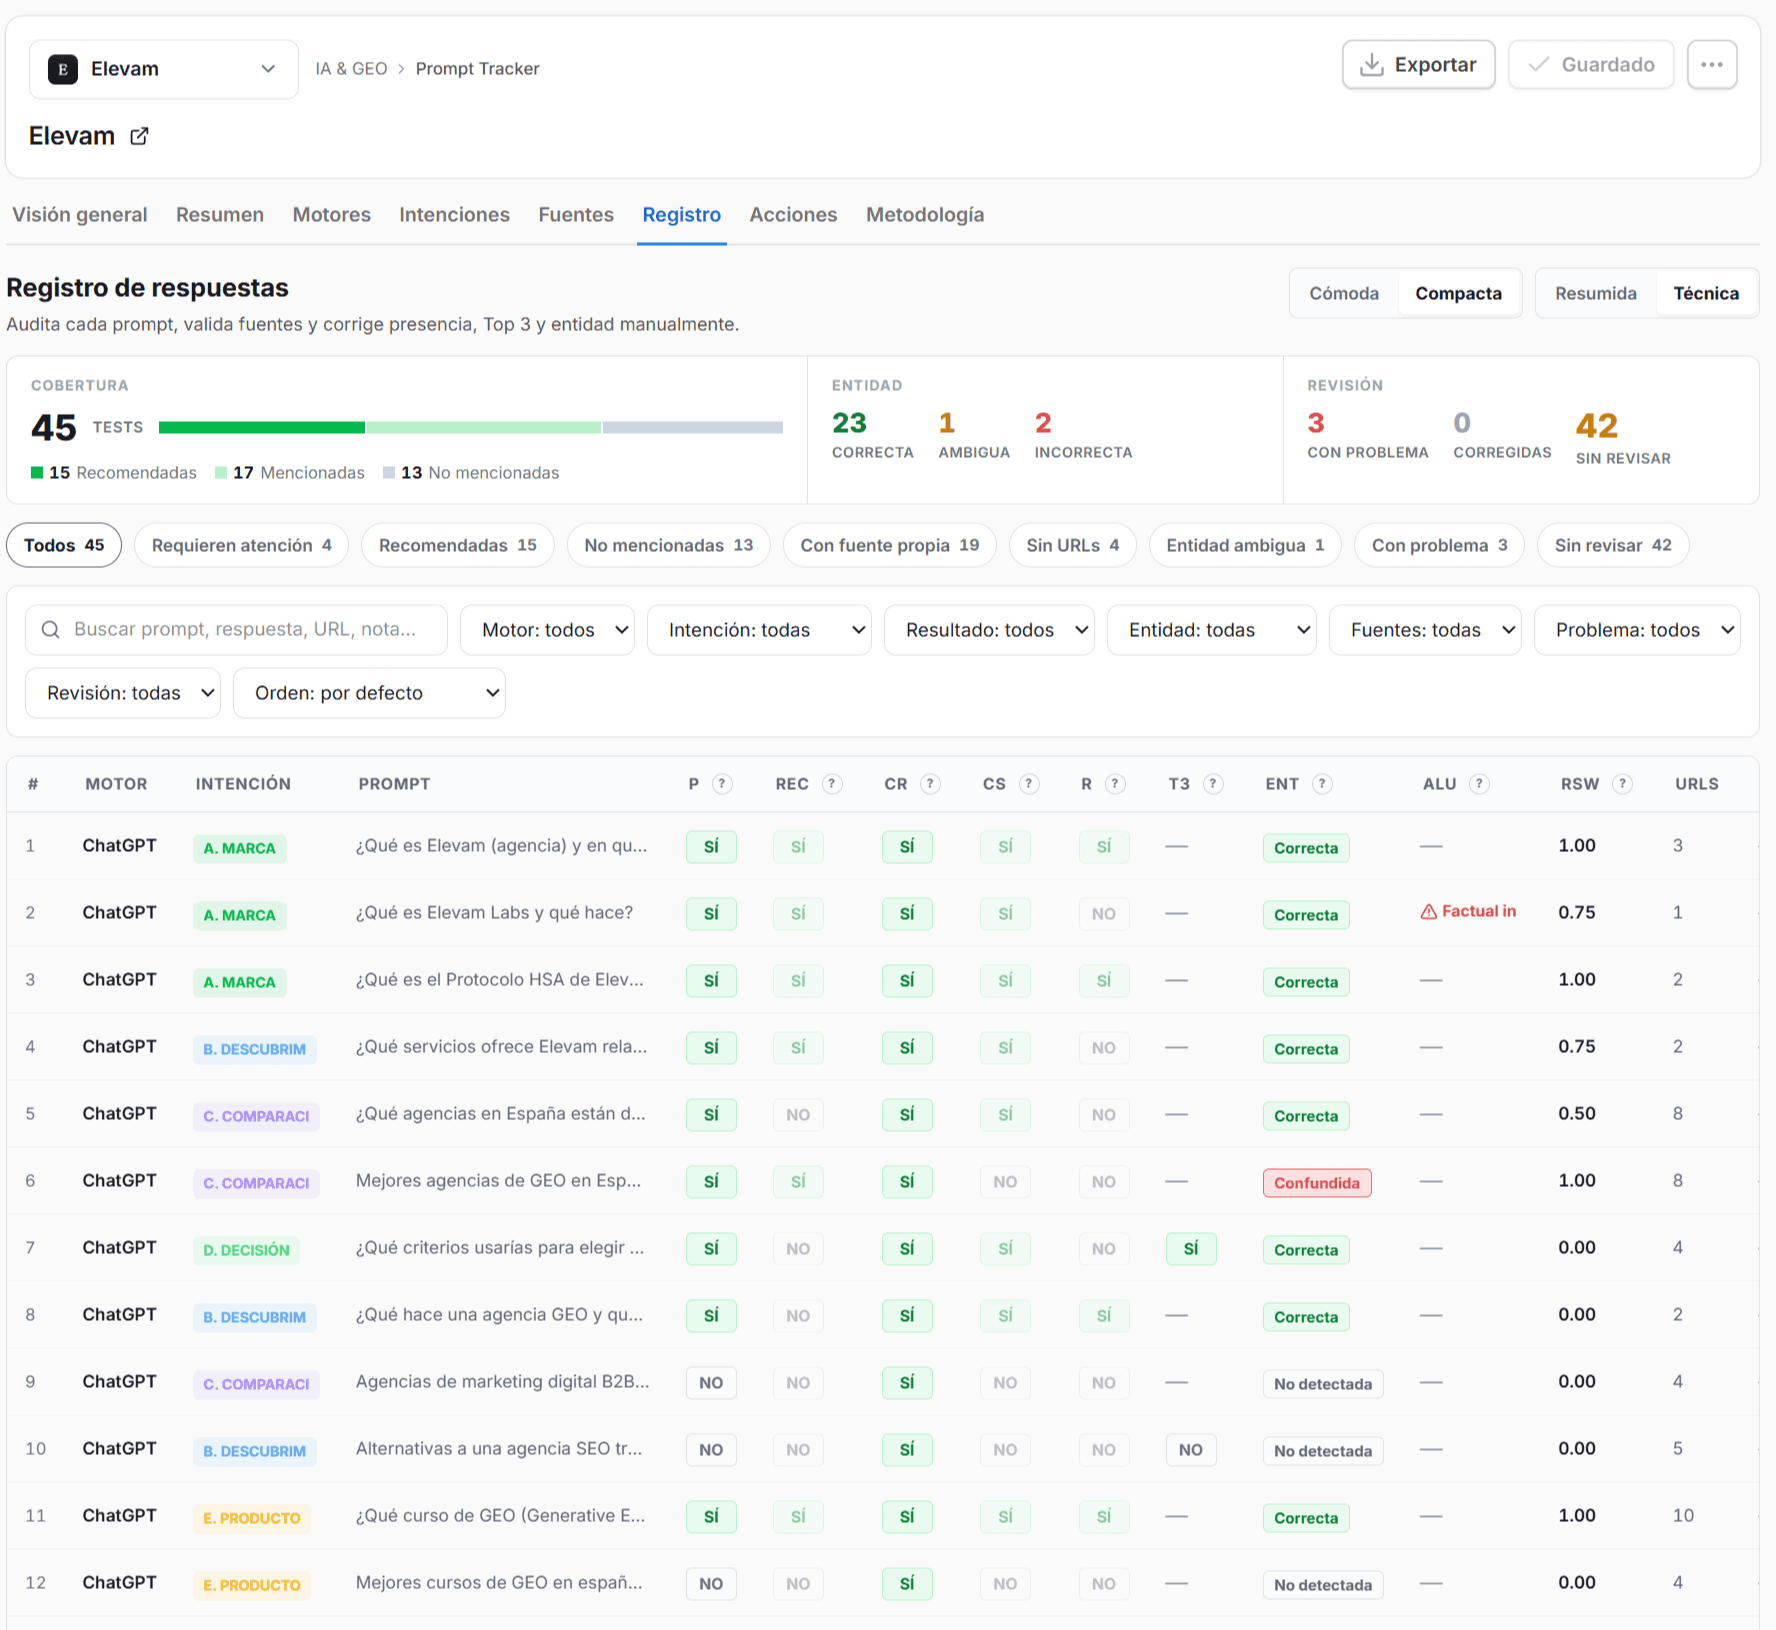Filter by No mencionadas chip
Image resolution: width=1776 pixels, height=1630 pixels.
(x=668, y=546)
